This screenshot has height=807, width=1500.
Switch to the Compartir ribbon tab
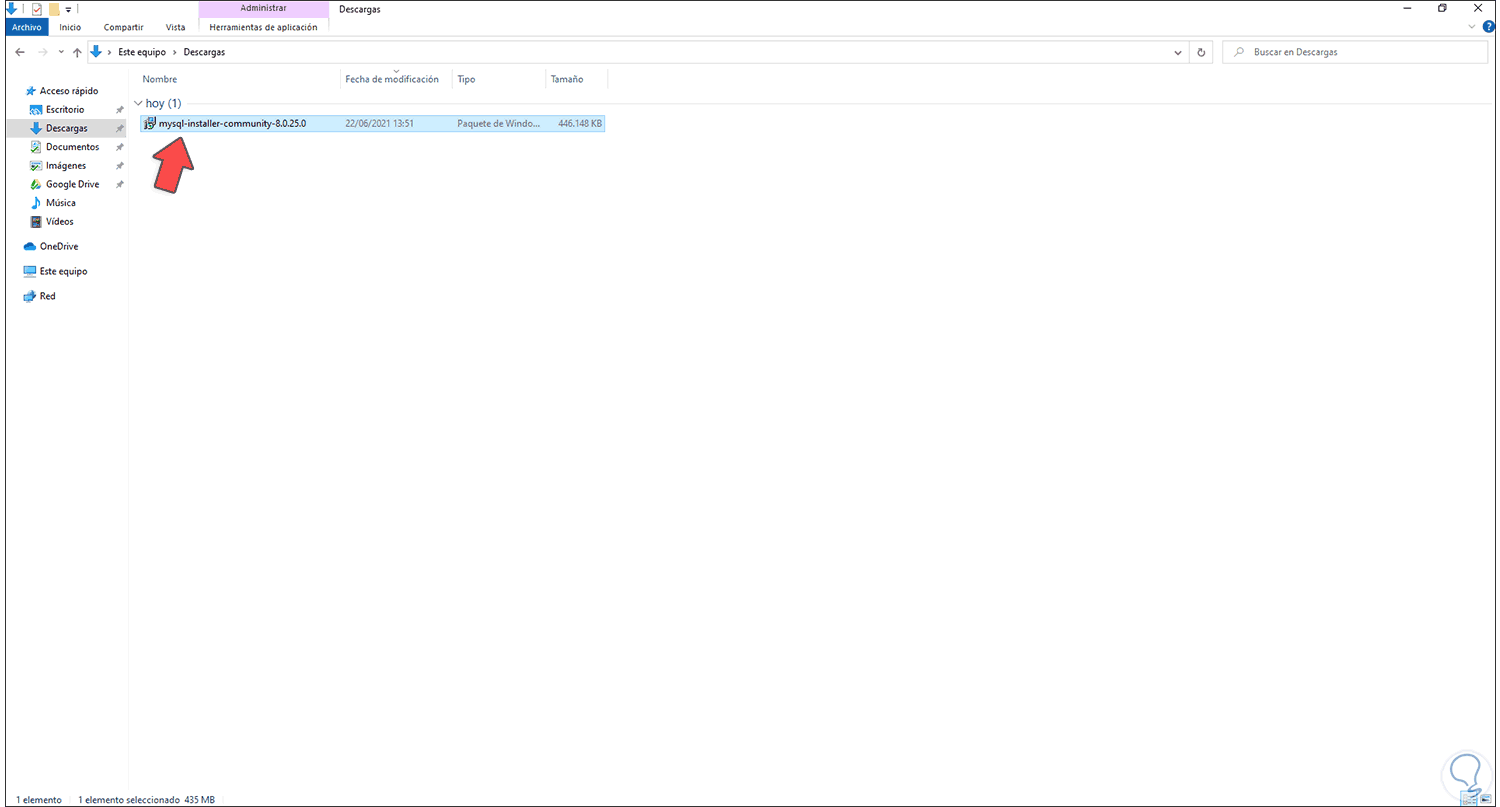coord(124,27)
